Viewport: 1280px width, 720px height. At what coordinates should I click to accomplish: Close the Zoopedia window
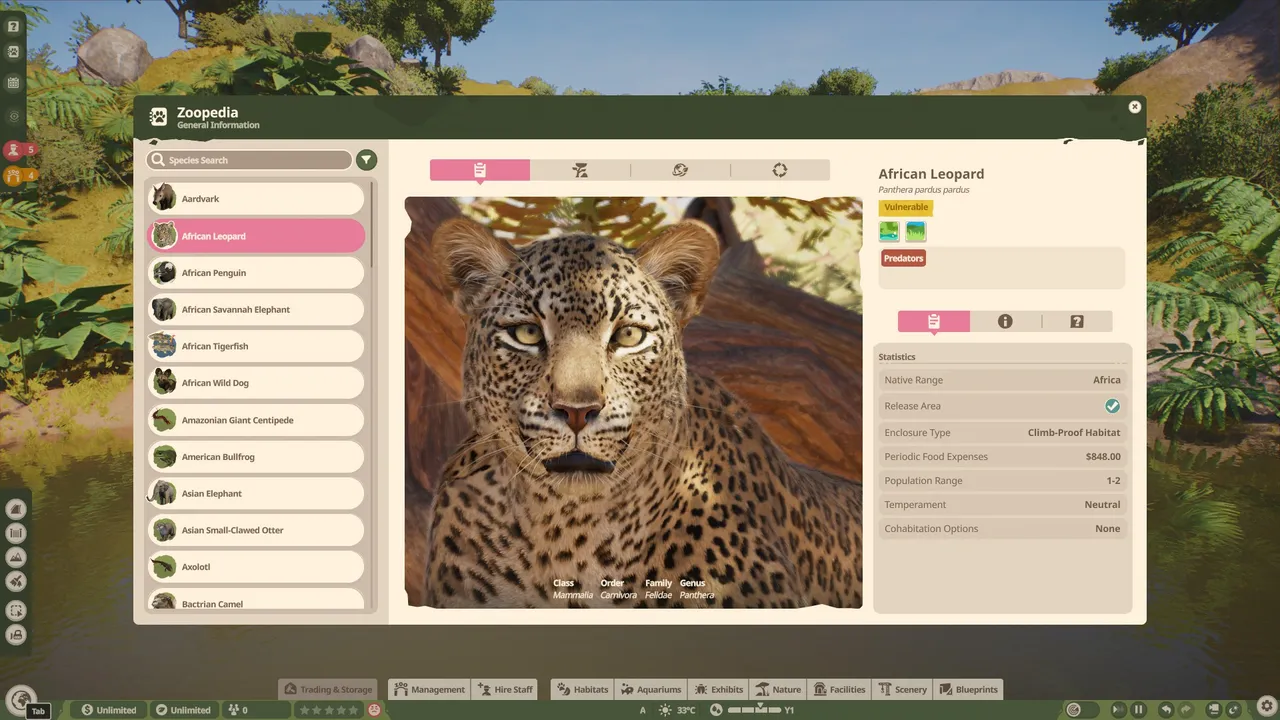[x=1135, y=107]
